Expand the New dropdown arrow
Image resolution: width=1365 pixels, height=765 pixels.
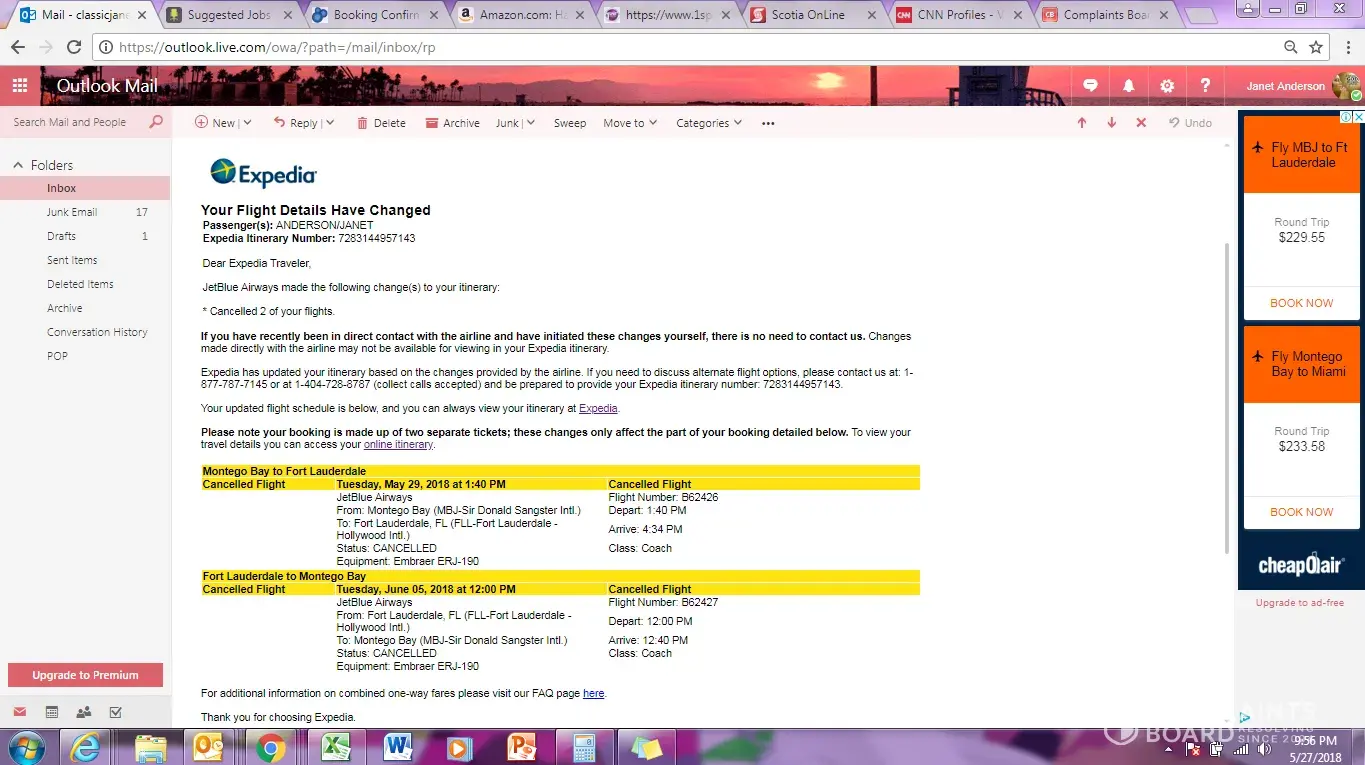click(x=247, y=123)
